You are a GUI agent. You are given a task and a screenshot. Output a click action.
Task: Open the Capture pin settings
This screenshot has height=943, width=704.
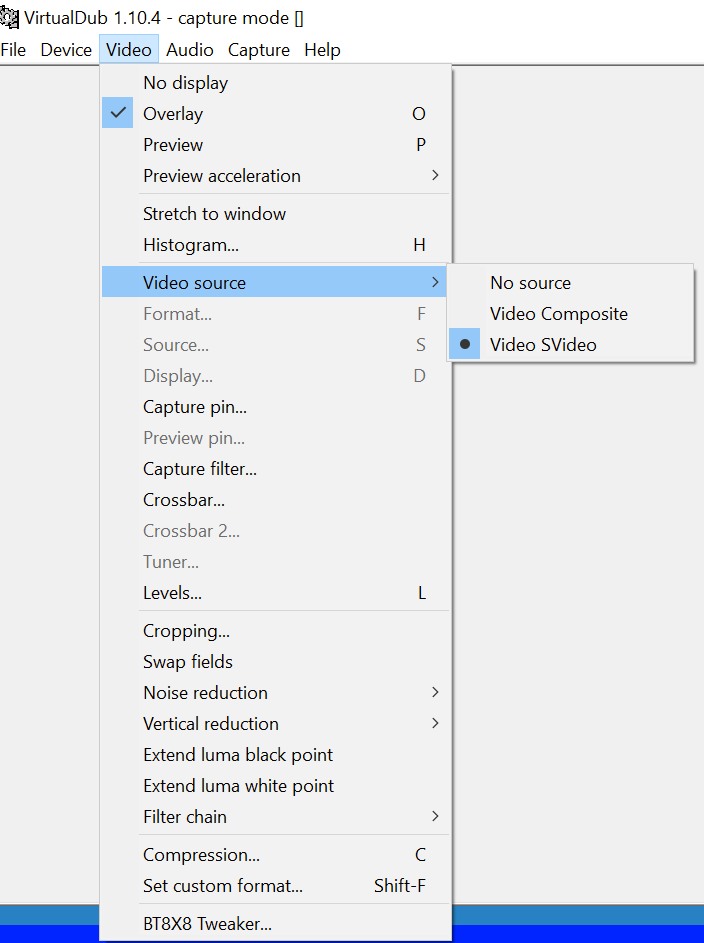[x=195, y=407]
